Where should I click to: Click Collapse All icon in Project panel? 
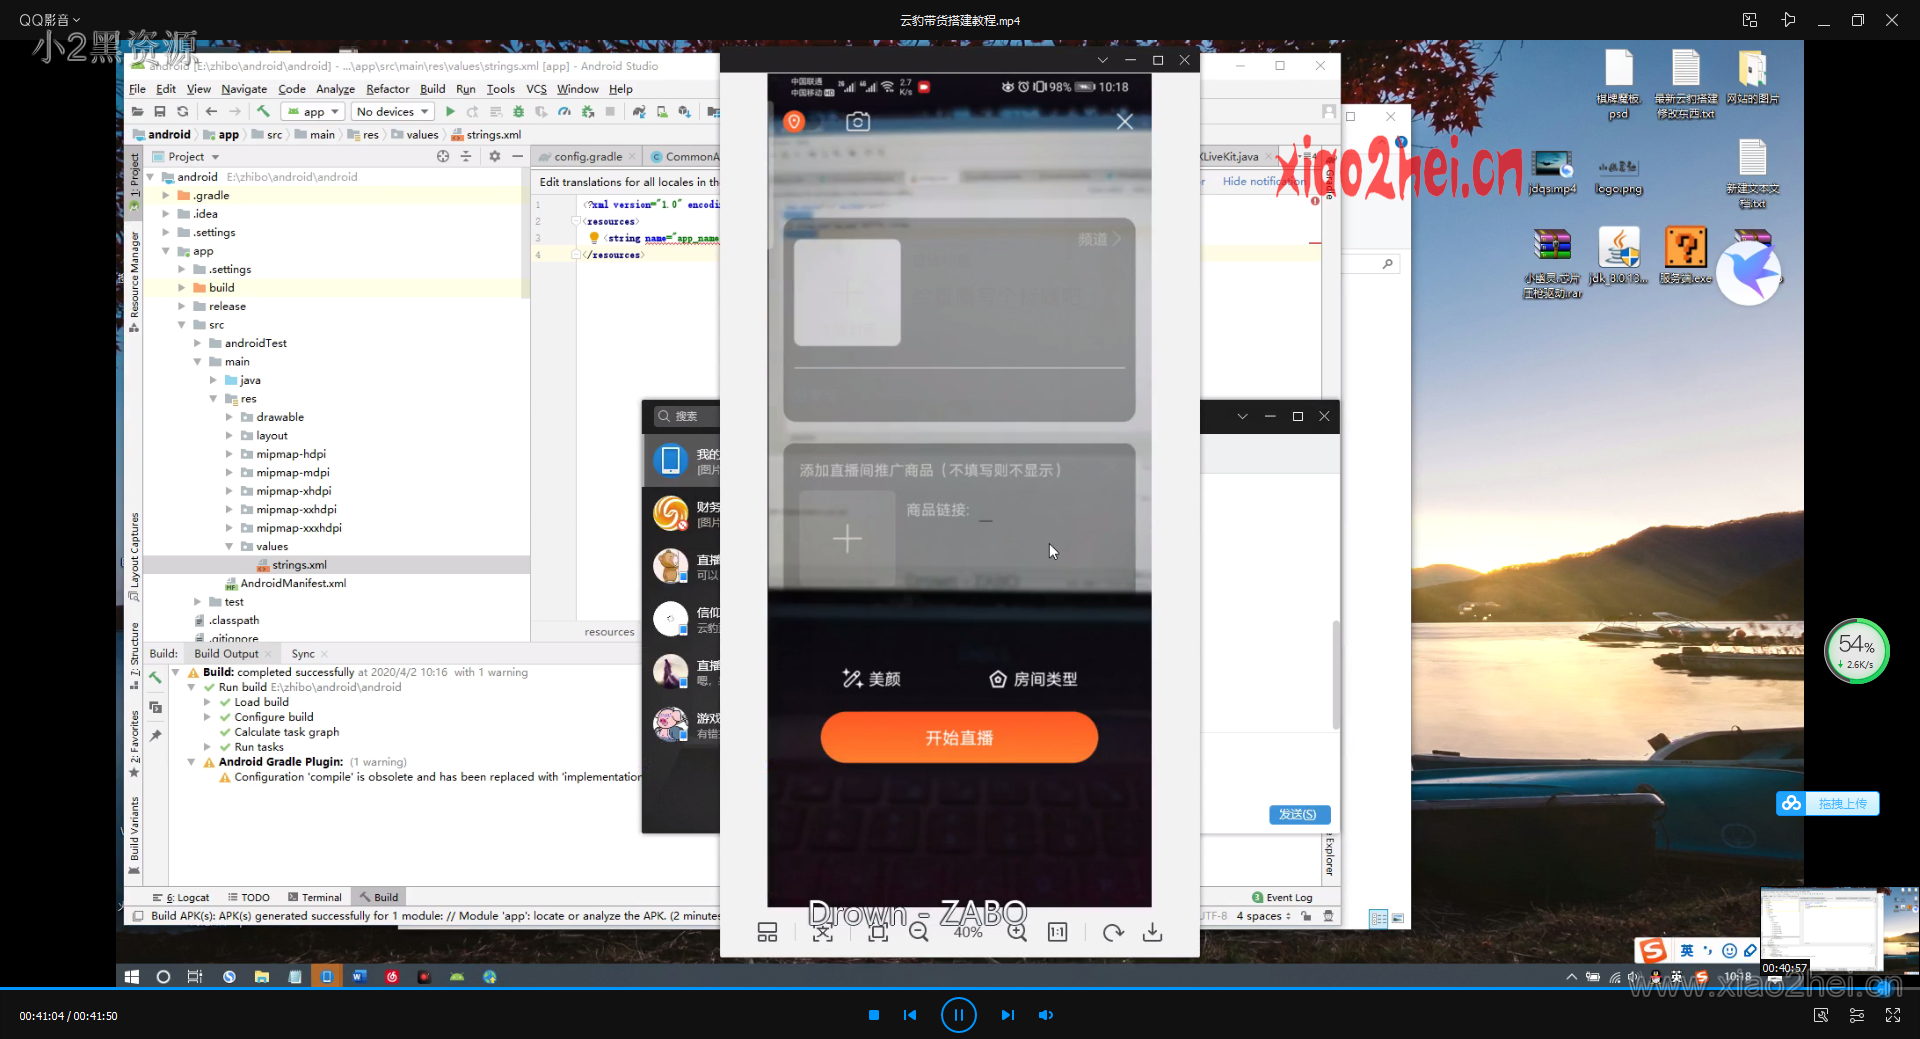coord(465,156)
